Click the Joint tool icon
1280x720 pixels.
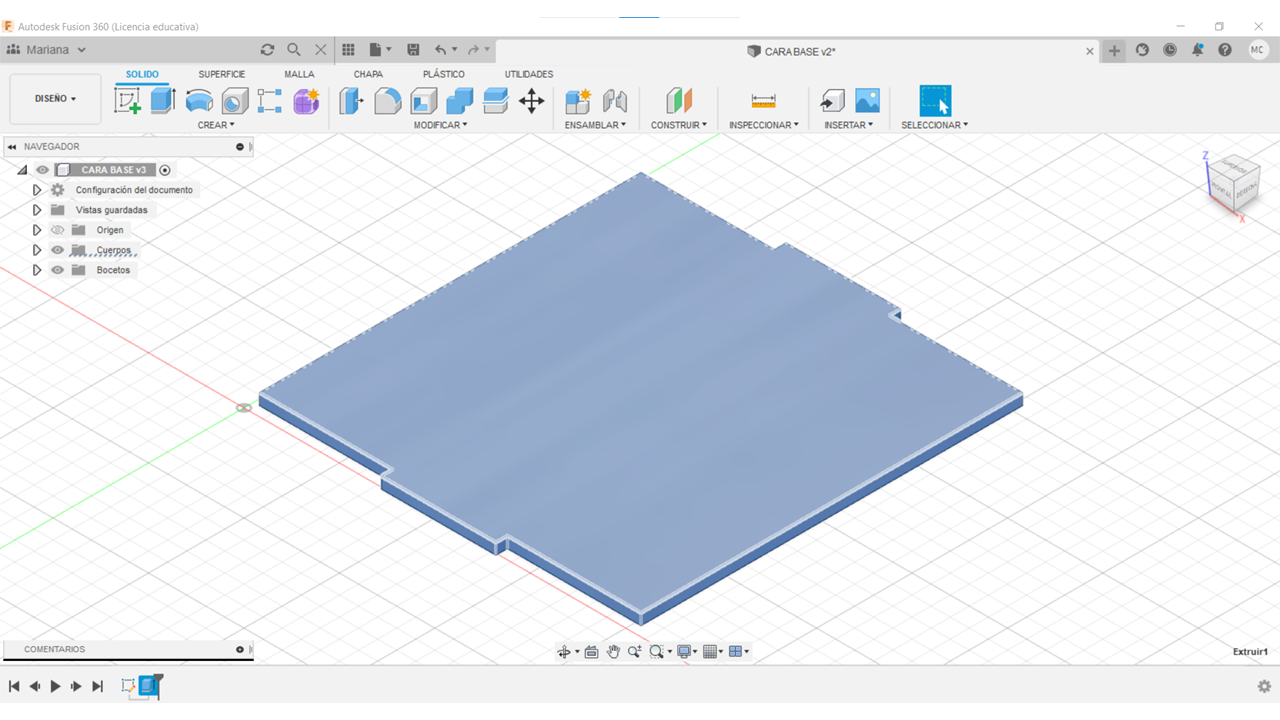click(614, 100)
